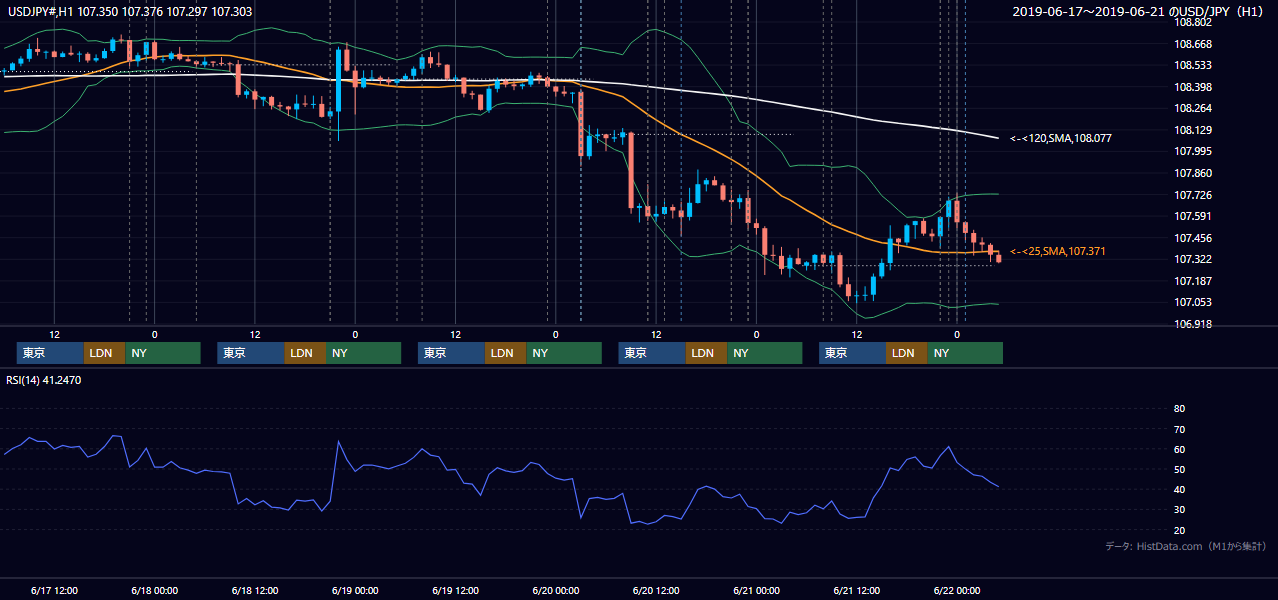1278x600 pixels.
Task: Click the 6/22 00:00 time axis label
Action: [x=957, y=590]
